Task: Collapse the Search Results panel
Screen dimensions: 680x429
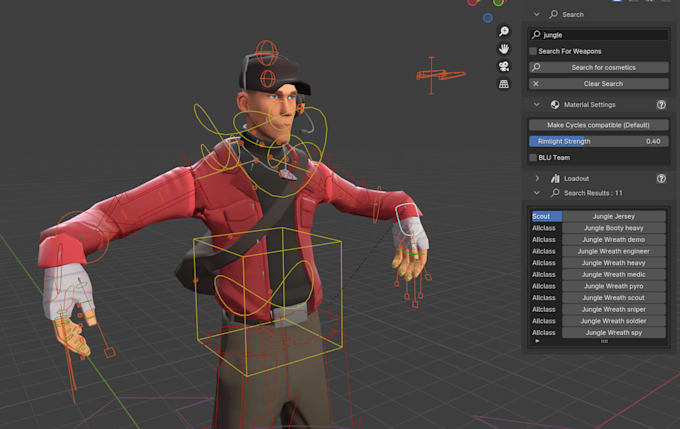Action: (x=537, y=193)
